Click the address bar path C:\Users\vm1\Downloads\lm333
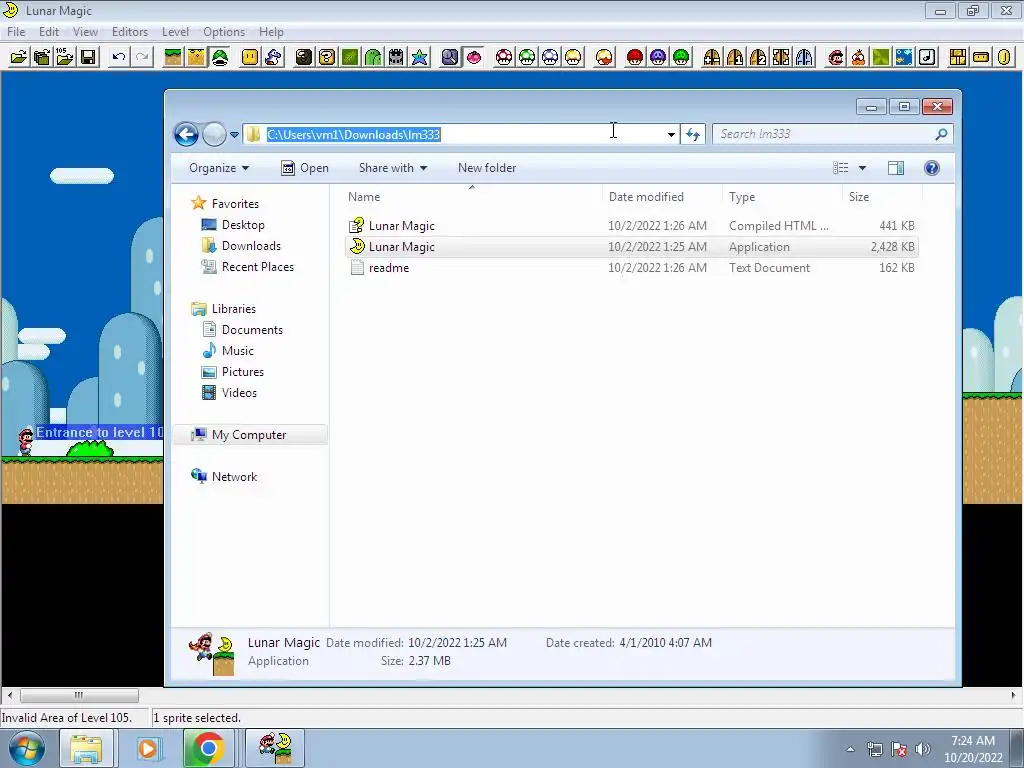This screenshot has height=768, width=1024. (353, 135)
